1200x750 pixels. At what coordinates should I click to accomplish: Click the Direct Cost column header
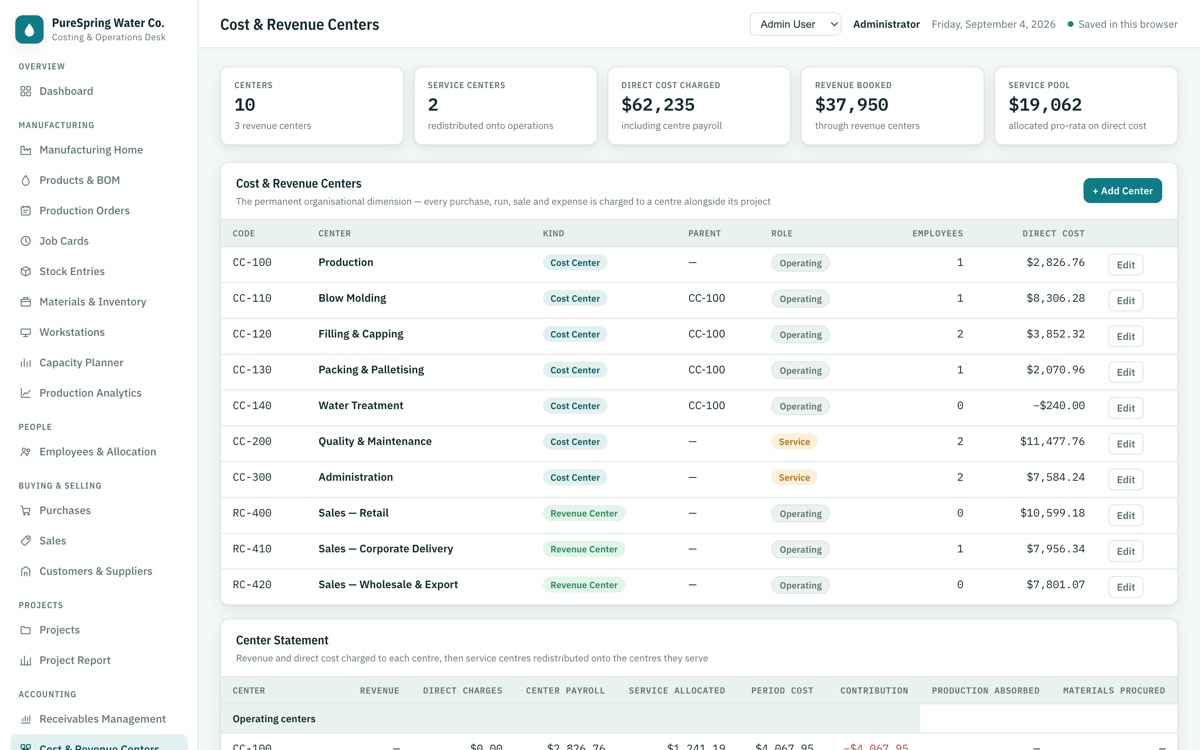pyautogui.click(x=1053, y=234)
